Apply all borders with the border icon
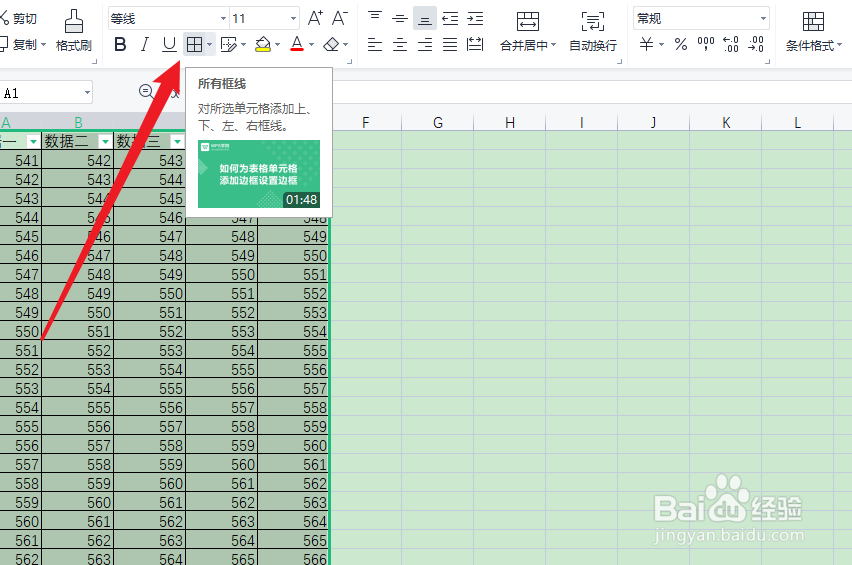Viewport: 852px width, 565px height. [x=194, y=45]
